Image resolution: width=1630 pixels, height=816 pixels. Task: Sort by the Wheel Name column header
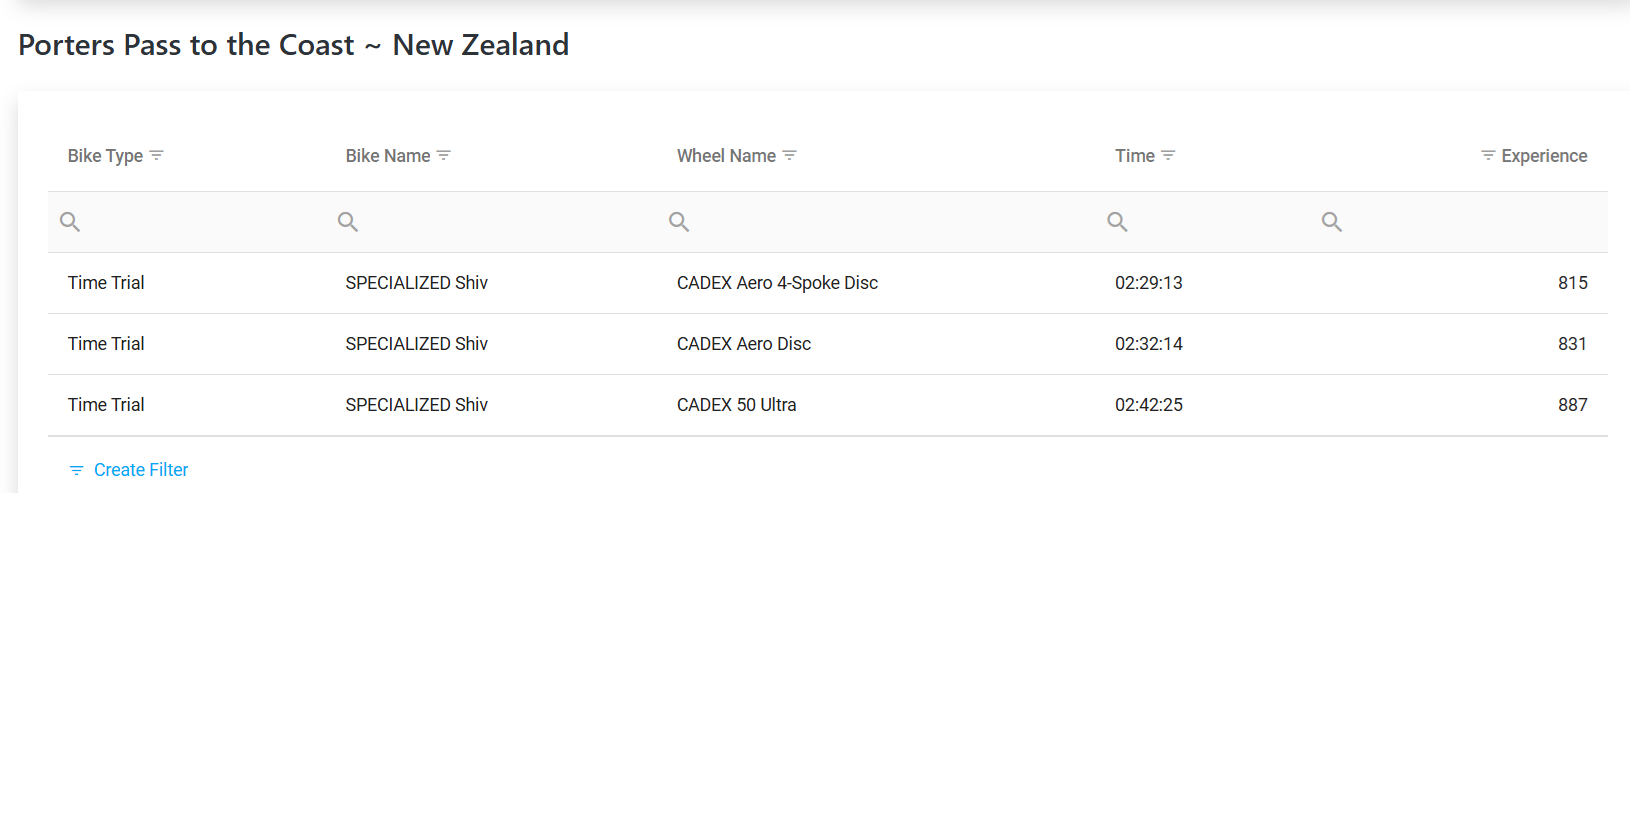[726, 156]
